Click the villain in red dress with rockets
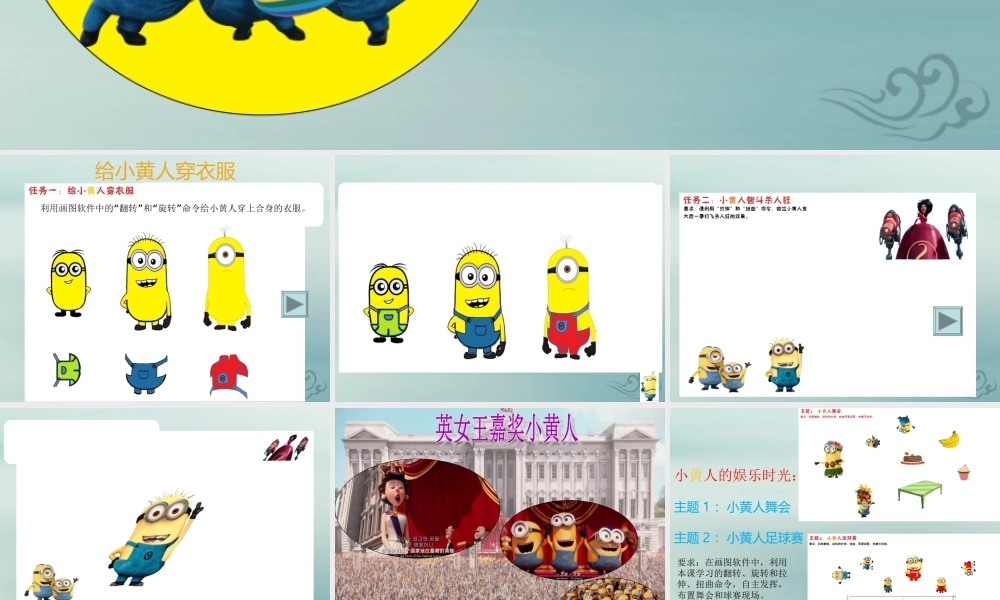Viewport: 1000px width, 600px height. [x=922, y=230]
